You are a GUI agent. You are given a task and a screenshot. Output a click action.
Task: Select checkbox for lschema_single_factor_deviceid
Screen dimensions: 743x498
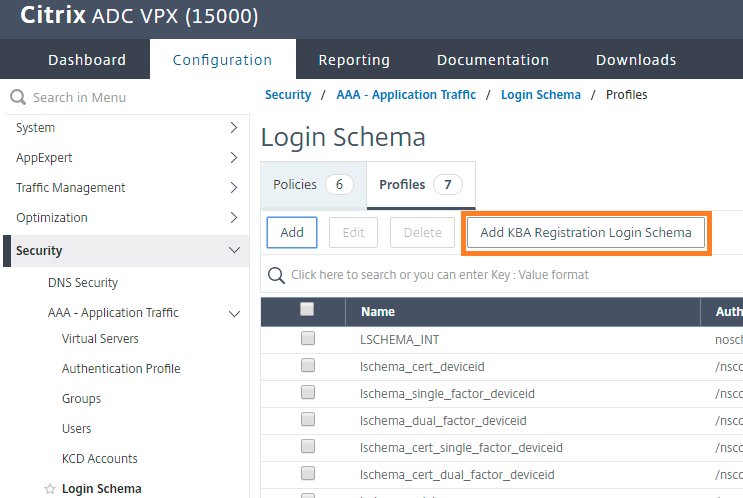(x=308, y=392)
